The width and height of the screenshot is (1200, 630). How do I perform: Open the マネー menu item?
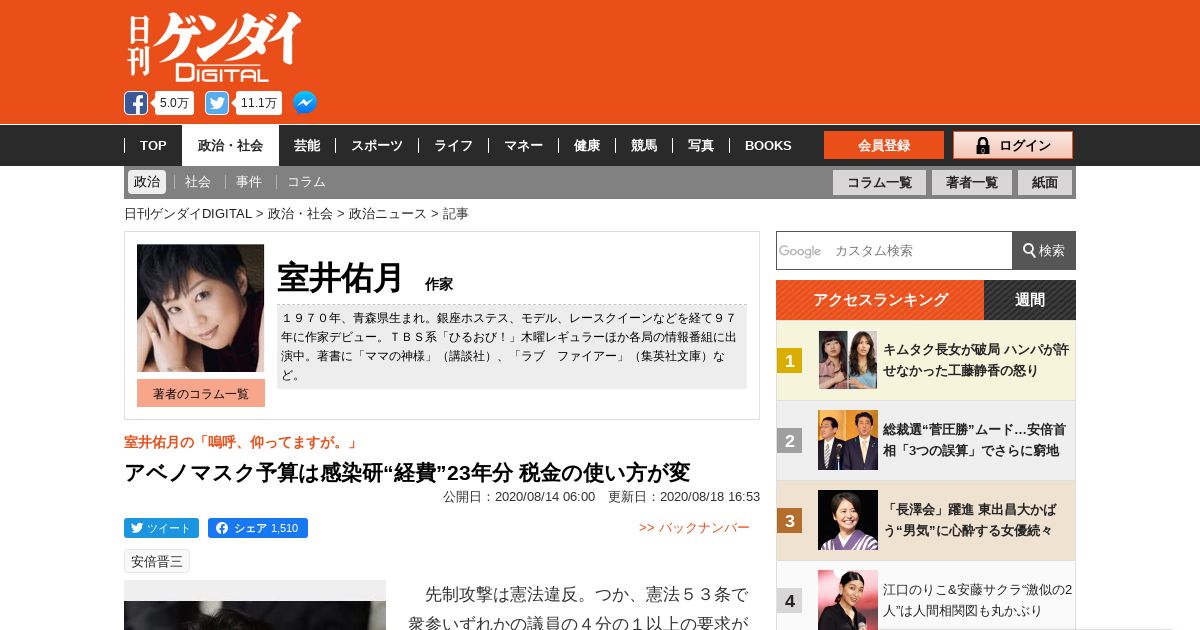(523, 145)
